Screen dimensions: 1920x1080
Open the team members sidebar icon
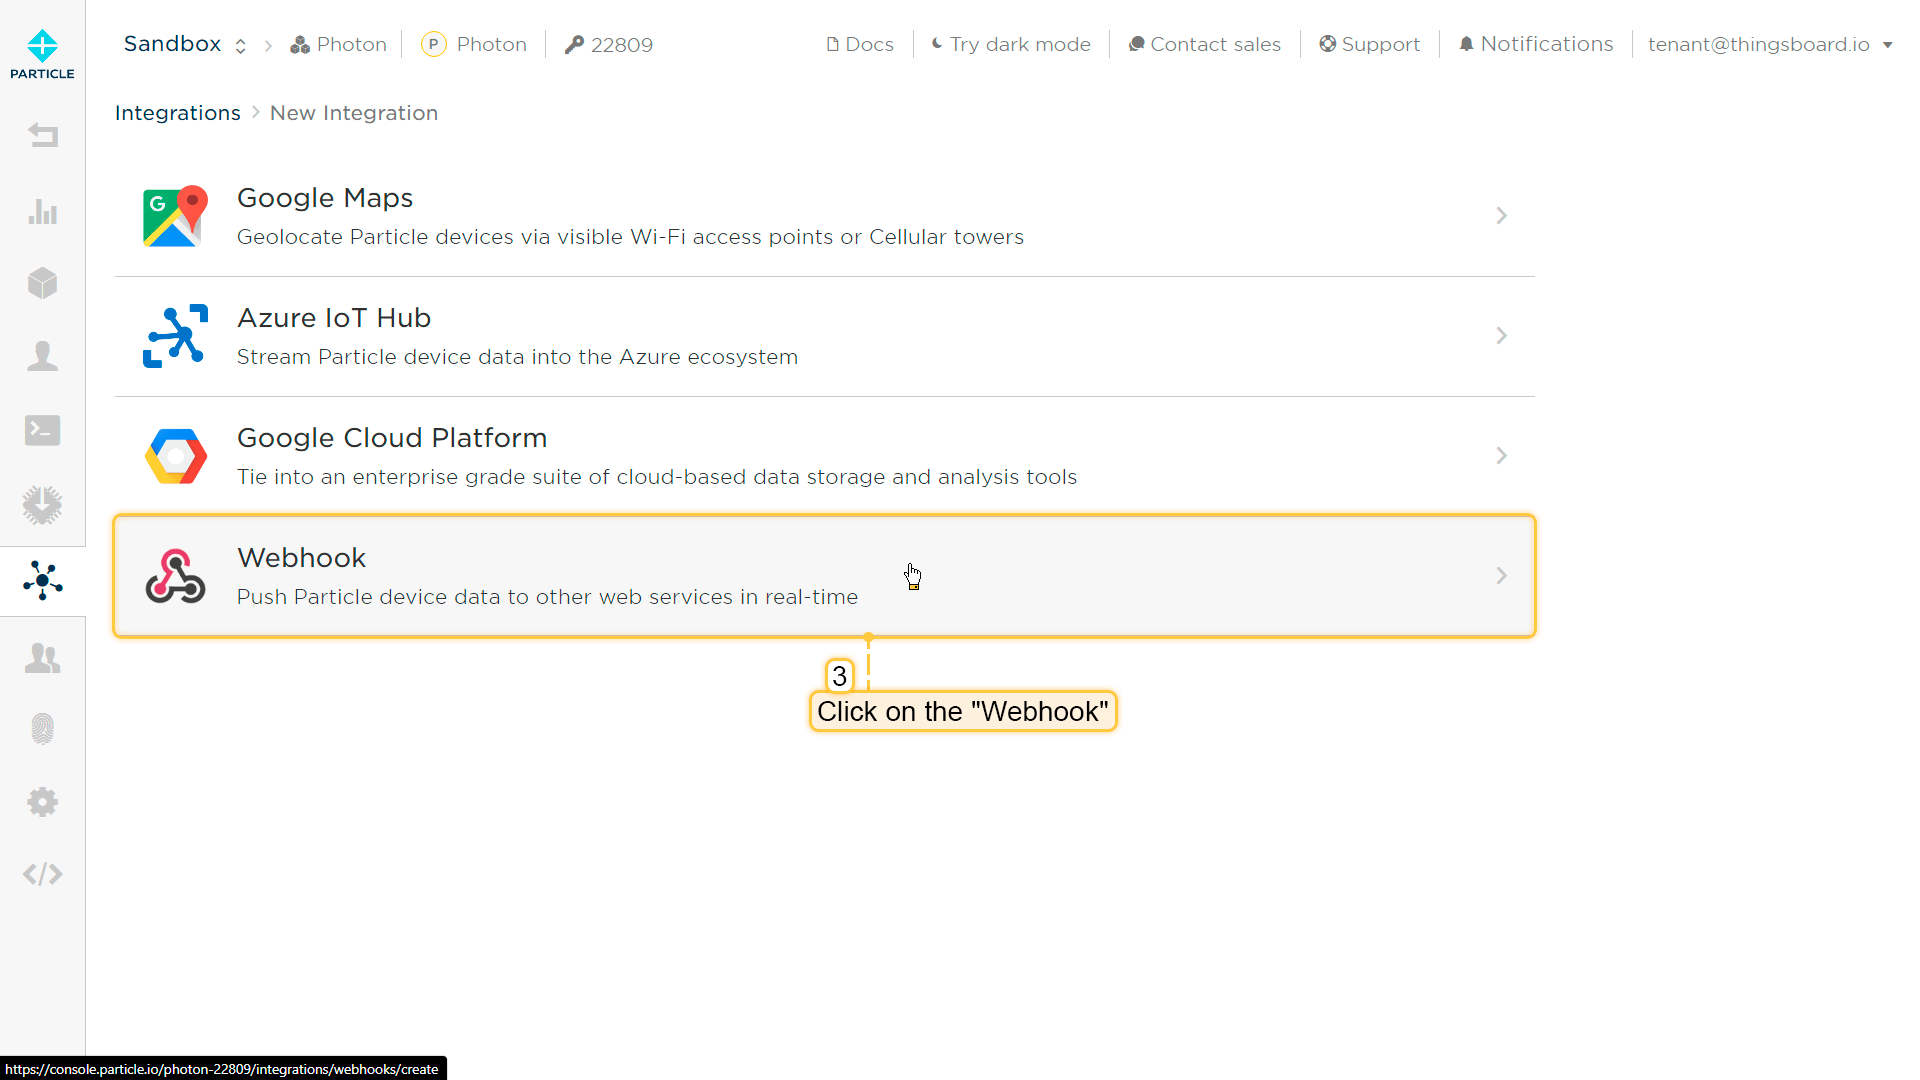tap(42, 657)
